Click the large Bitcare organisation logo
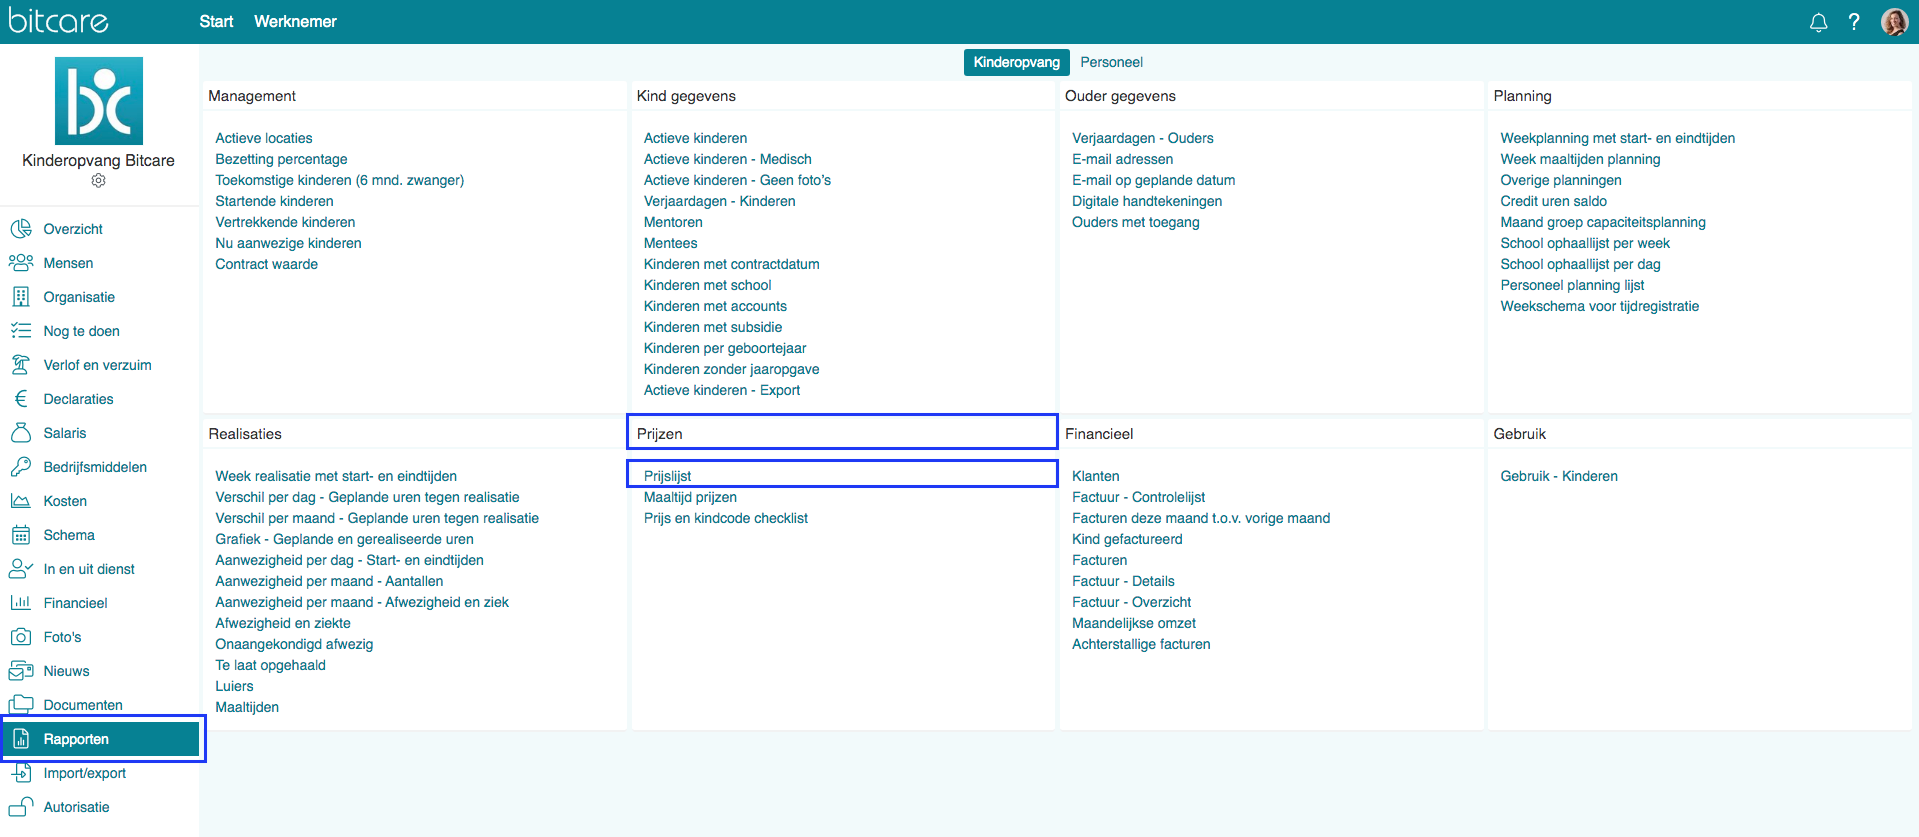This screenshot has width=1919, height=837. coord(99,101)
